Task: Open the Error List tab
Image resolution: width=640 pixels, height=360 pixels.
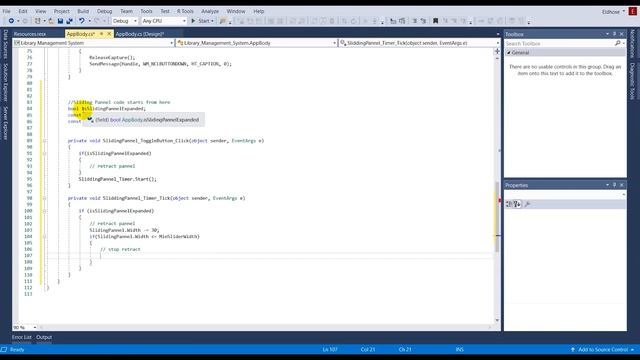Action: (x=22, y=337)
